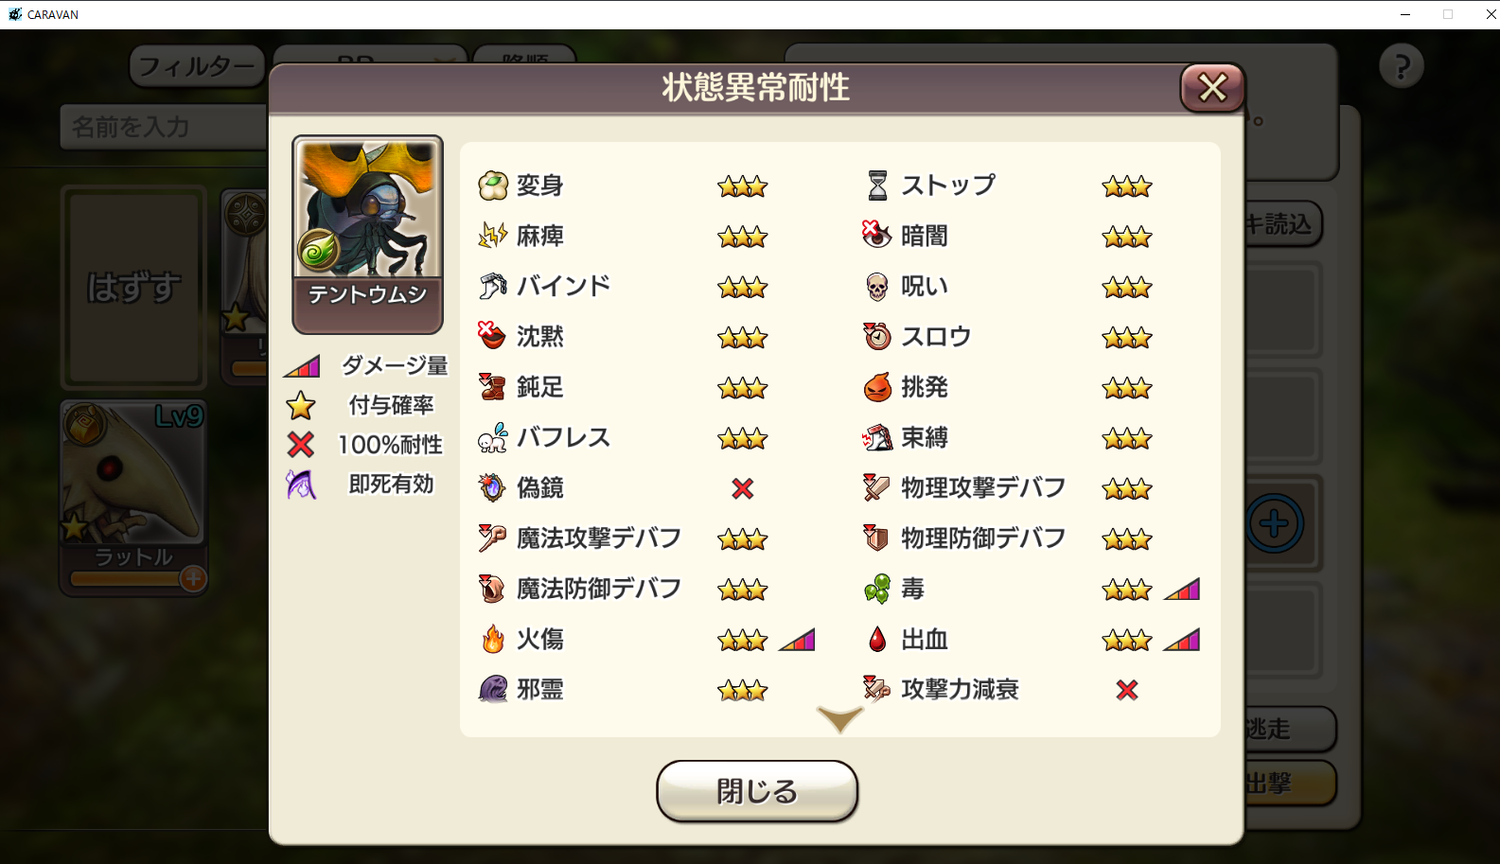Click the スロウ stopwatch icon
Viewport: 1500px width, 864px height.
(877, 336)
